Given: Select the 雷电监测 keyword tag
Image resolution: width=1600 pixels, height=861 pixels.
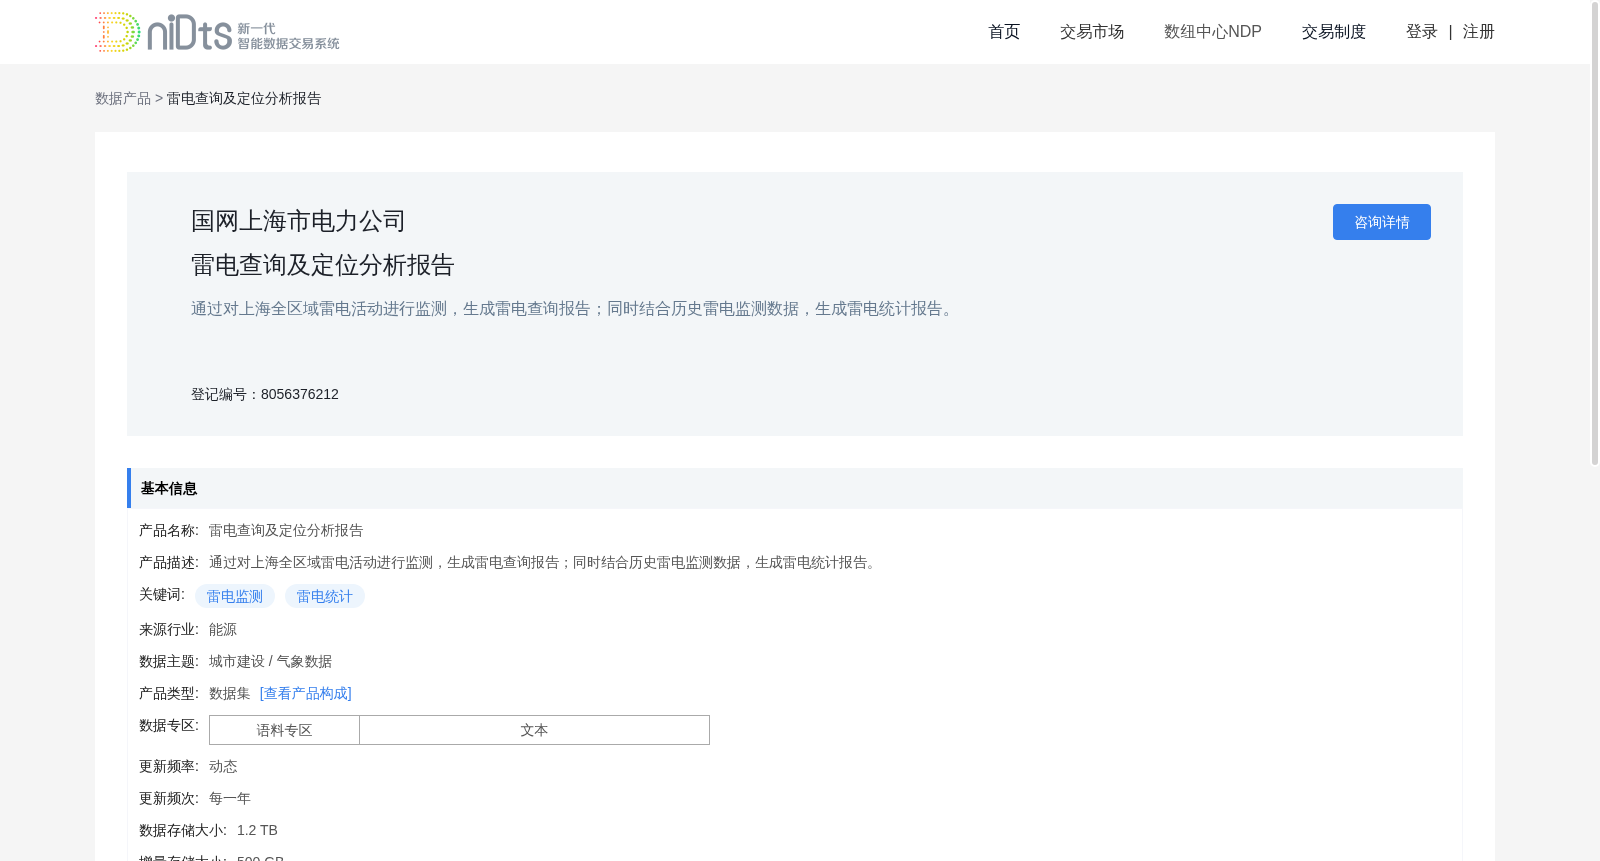Looking at the screenshot, I should 235,596.
